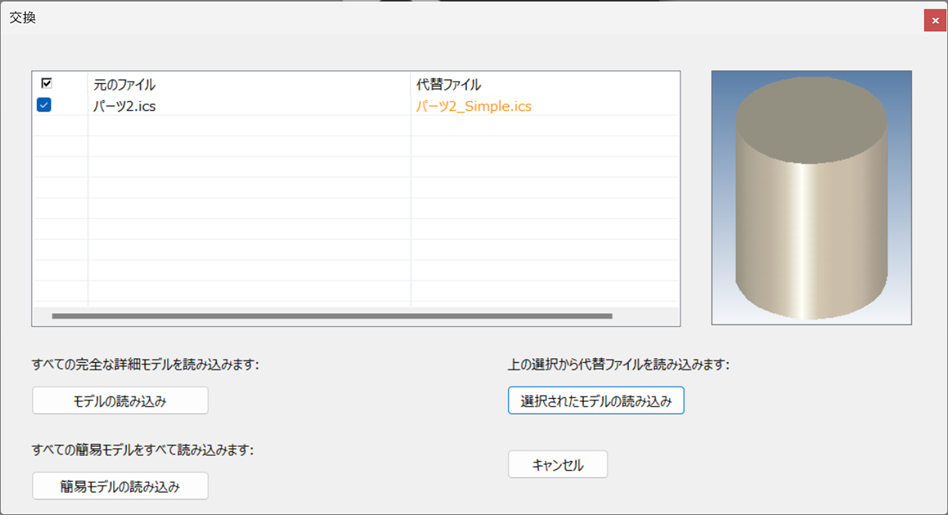Click the 上の選択から代替ファイルを読み込みます label
948x515 pixels.
(618, 364)
